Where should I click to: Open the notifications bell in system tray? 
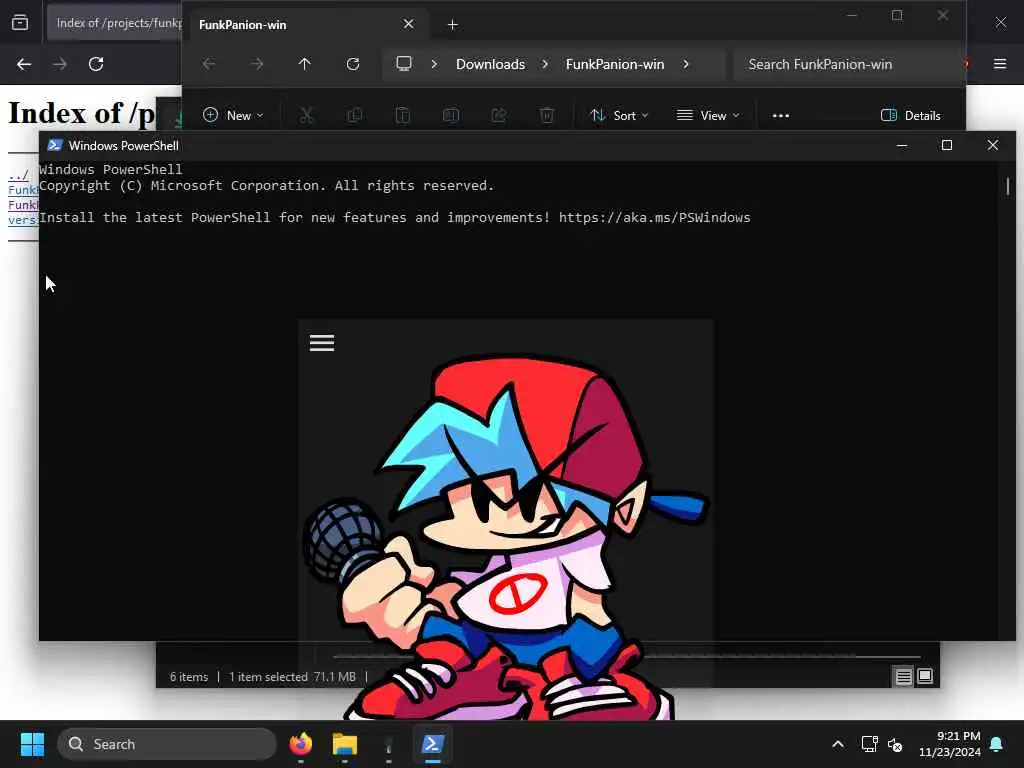pos(997,744)
